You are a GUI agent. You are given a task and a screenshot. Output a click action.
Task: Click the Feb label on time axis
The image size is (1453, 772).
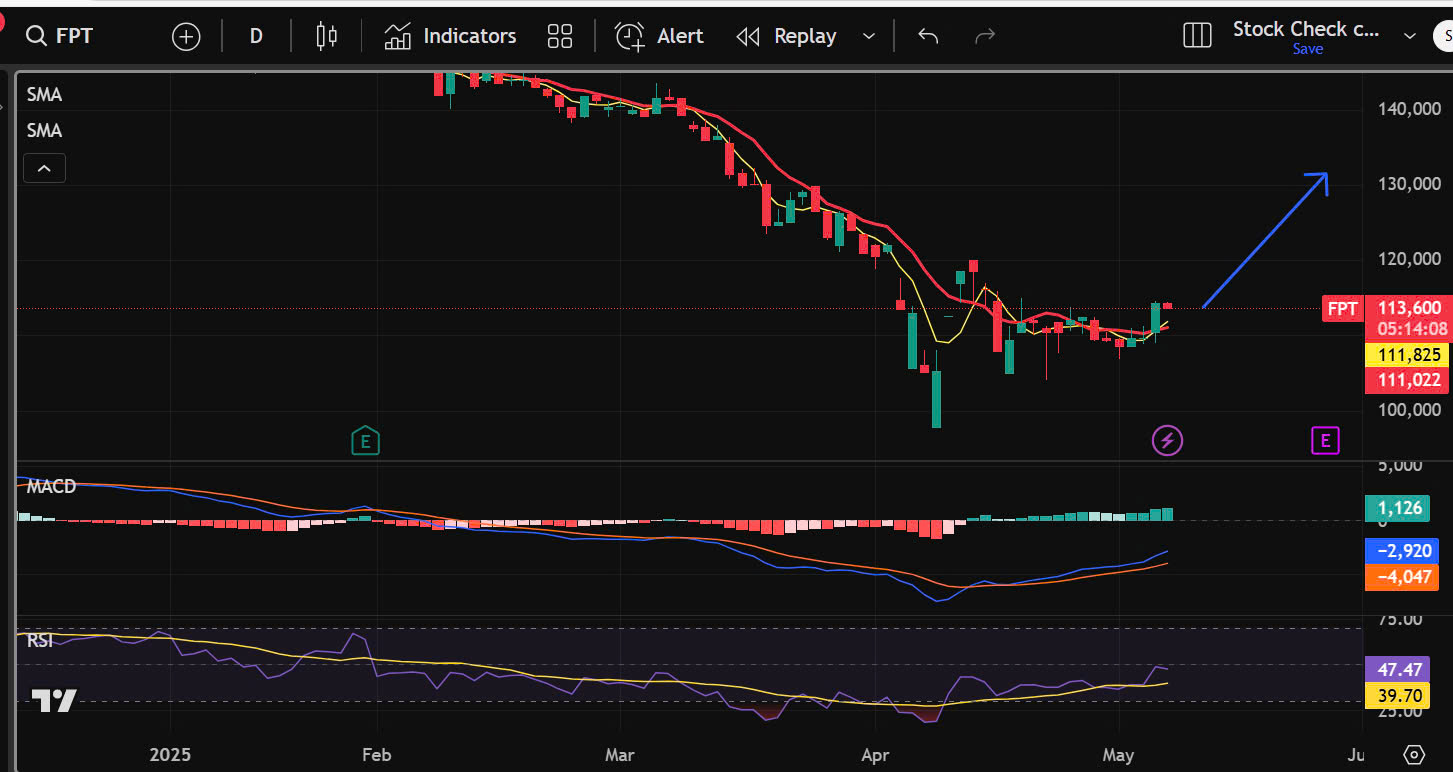click(x=376, y=755)
